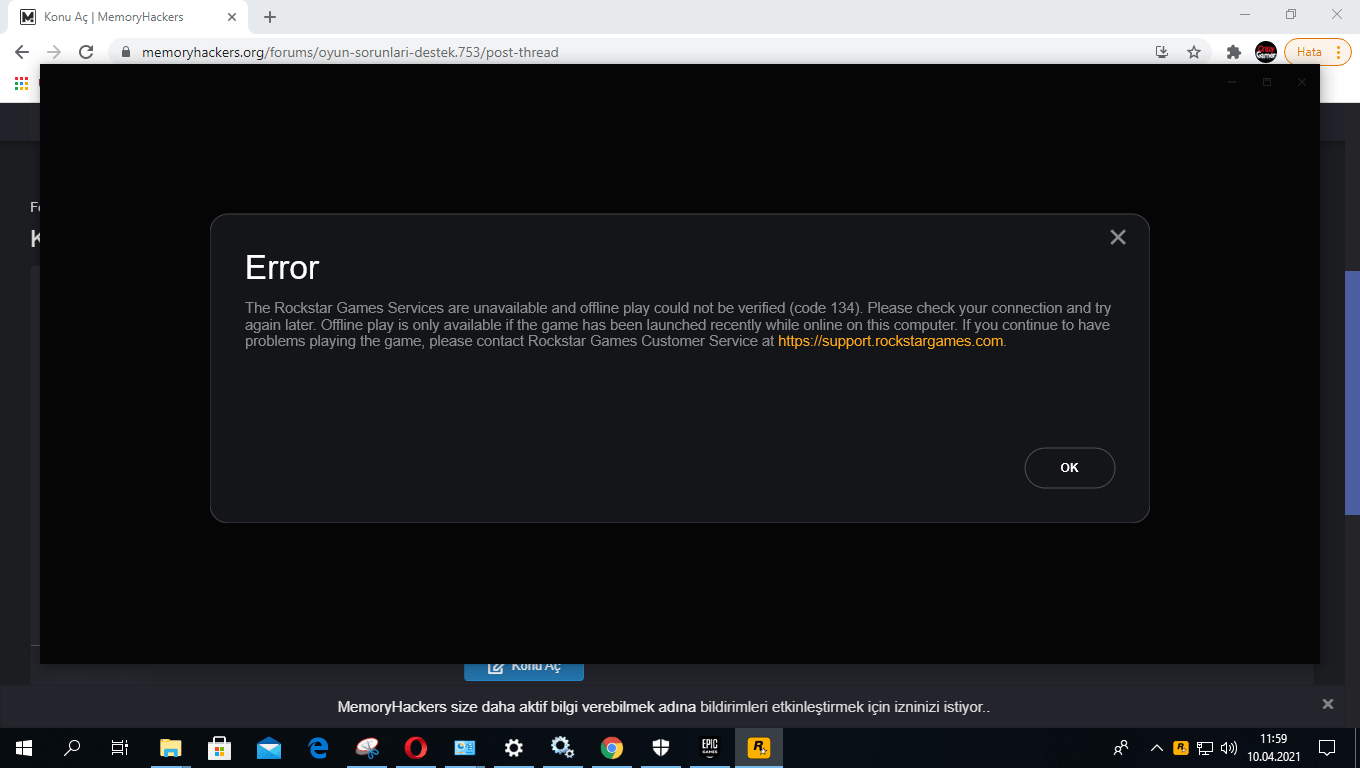Dismiss the MemoryHackers notification bar
This screenshot has height=768, width=1360.
[x=1328, y=704]
